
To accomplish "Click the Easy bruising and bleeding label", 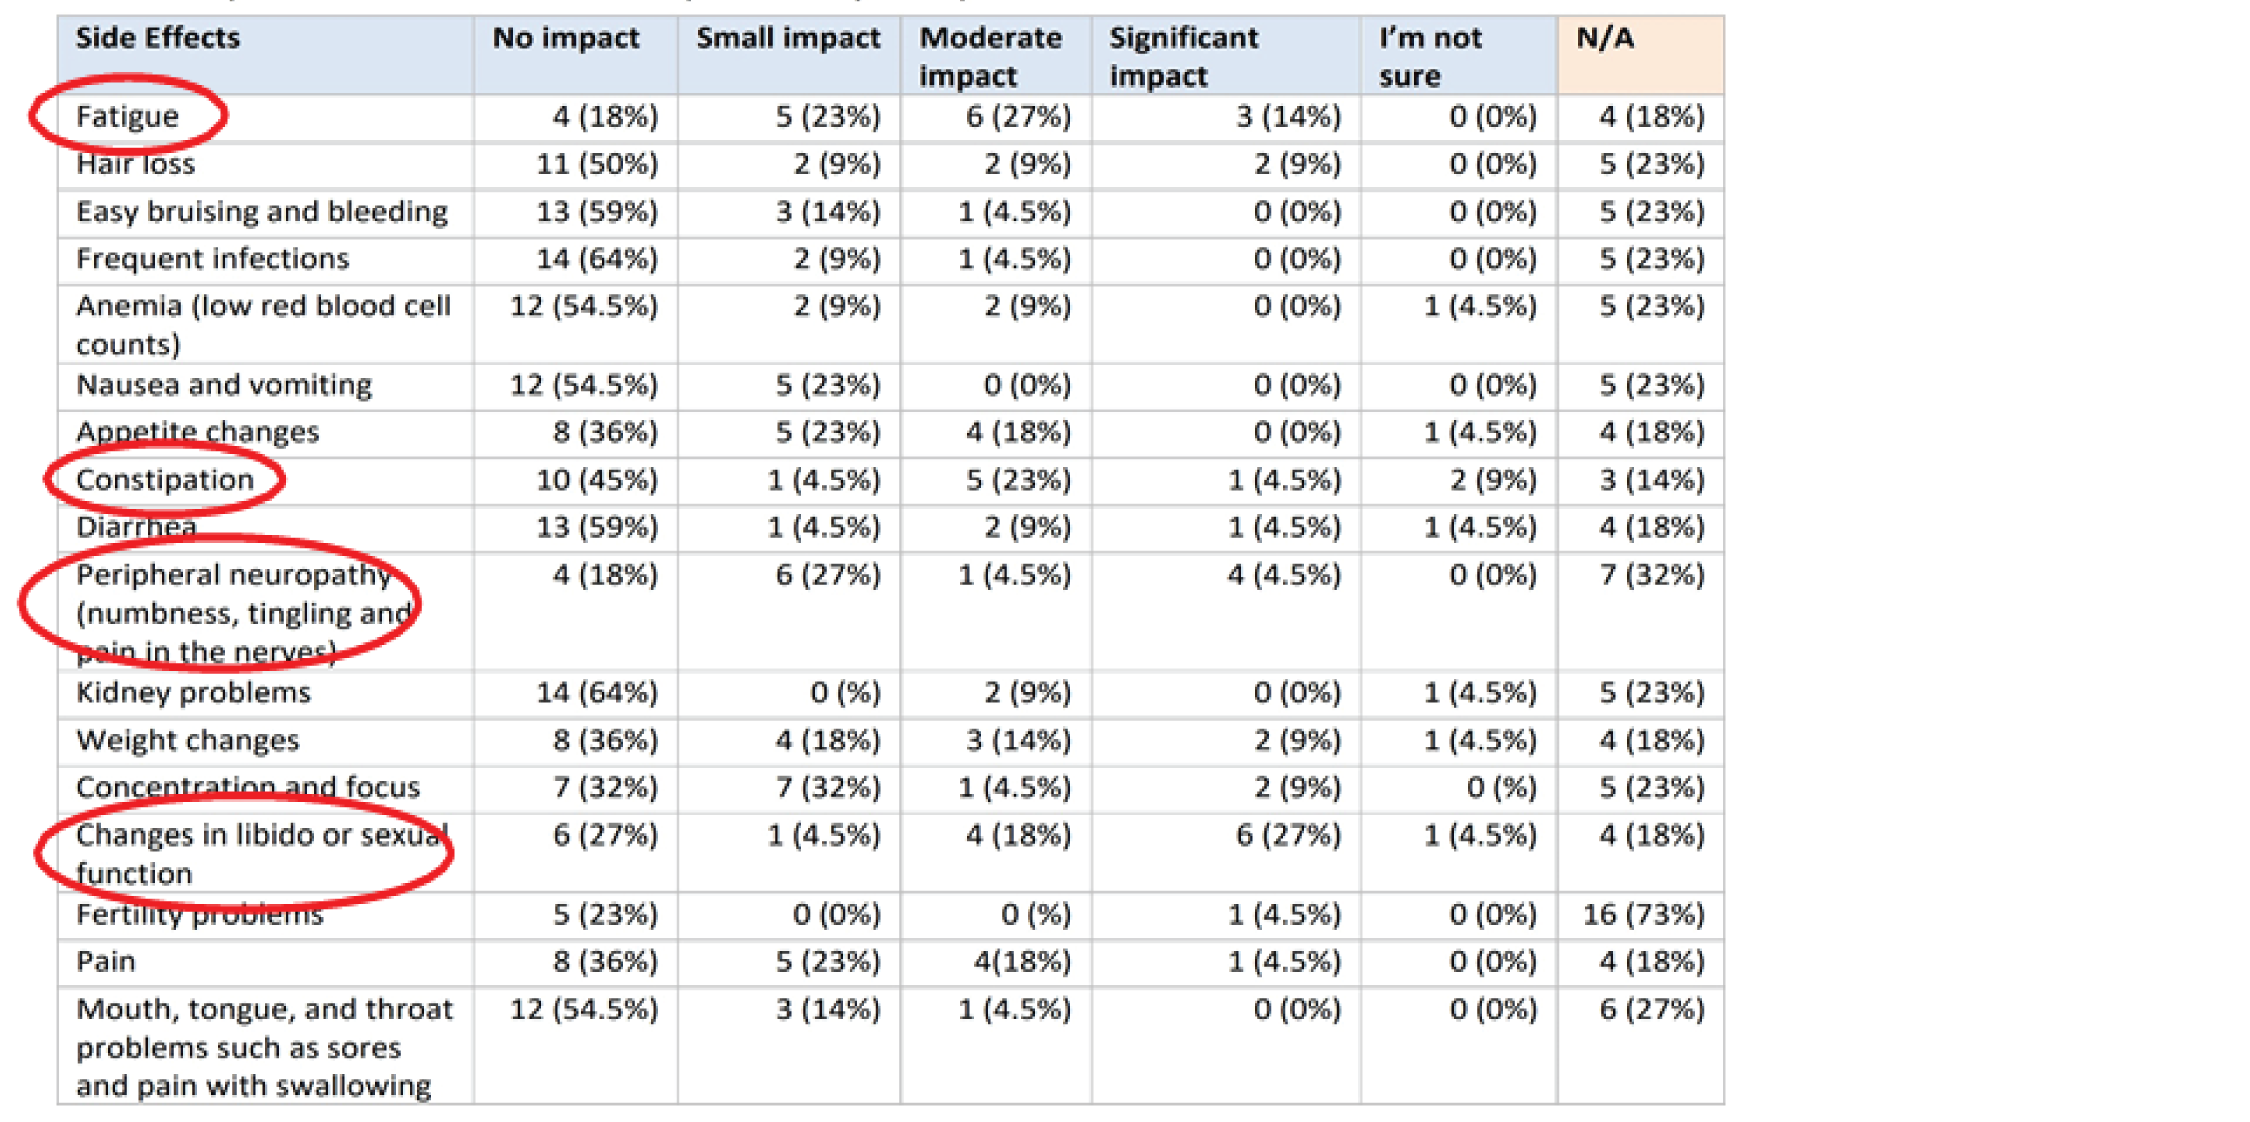I will click(262, 212).
